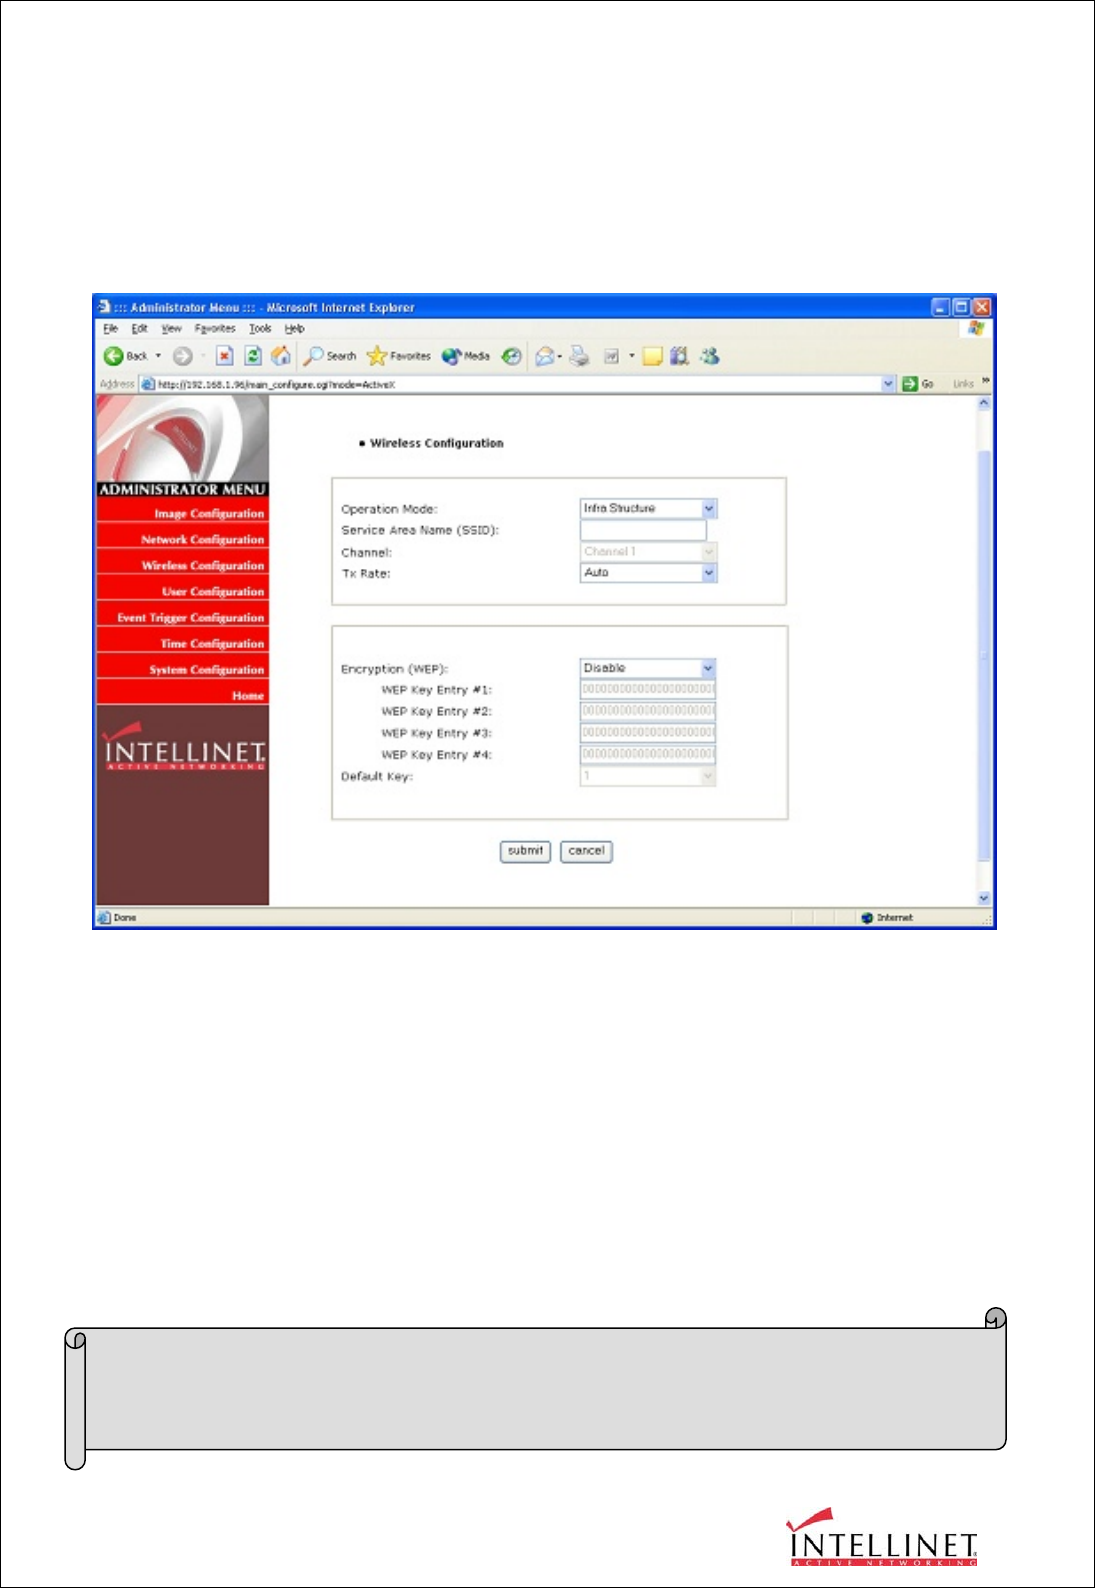Open the View menu

(172, 329)
